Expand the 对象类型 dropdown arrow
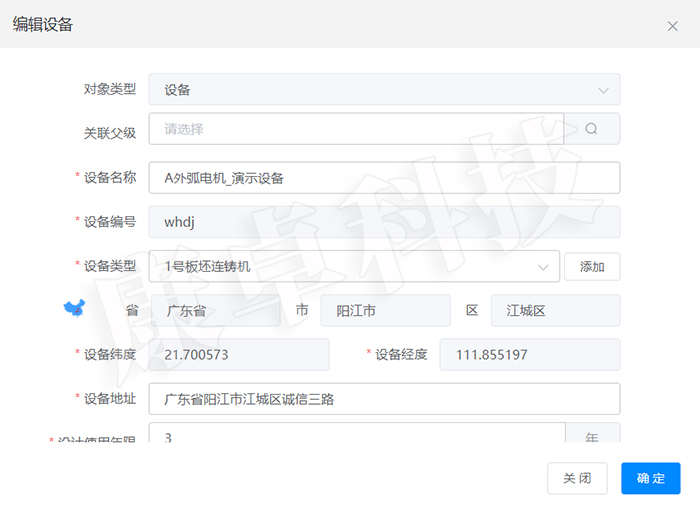The height and width of the screenshot is (513, 700). click(603, 90)
